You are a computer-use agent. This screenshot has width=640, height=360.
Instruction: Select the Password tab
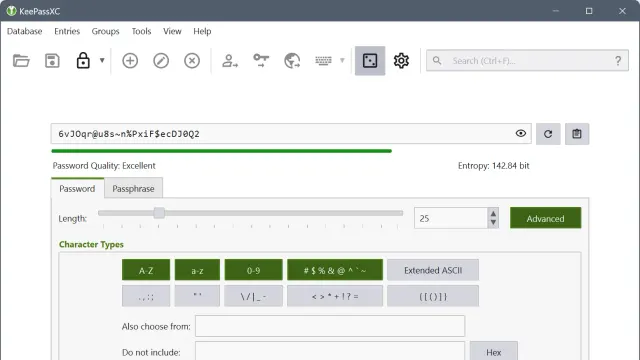[x=77, y=189]
